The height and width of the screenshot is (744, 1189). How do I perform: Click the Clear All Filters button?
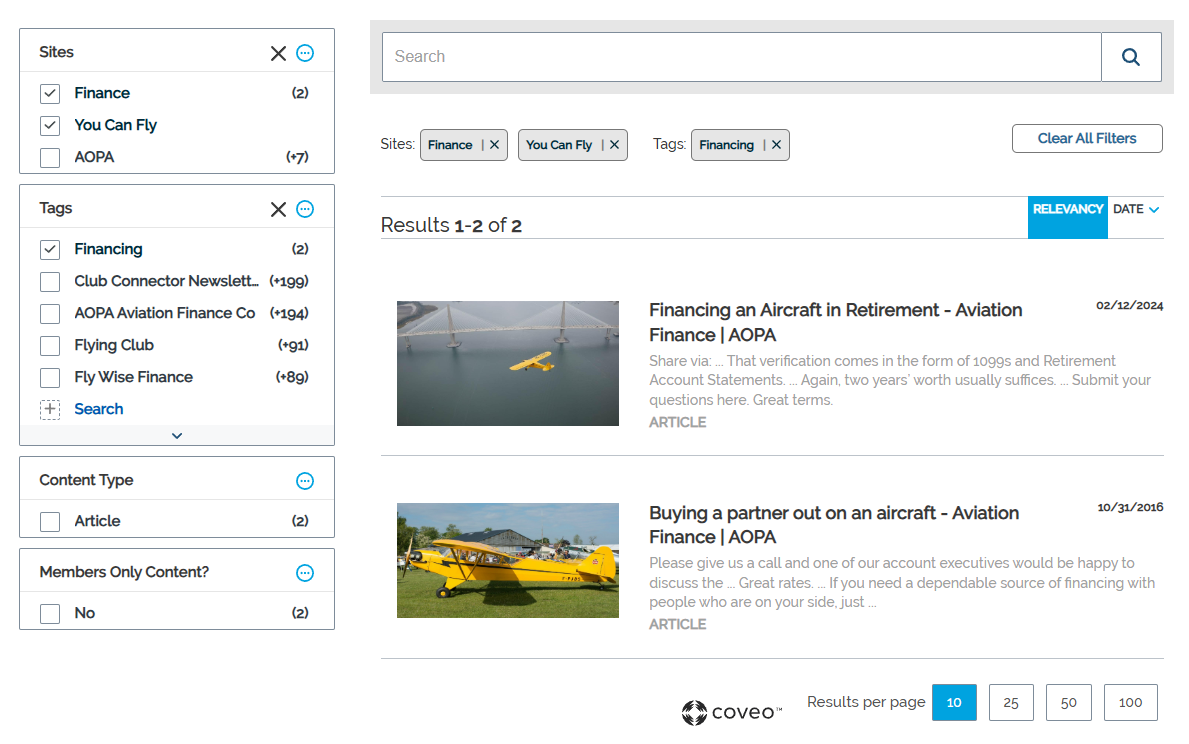1087,139
